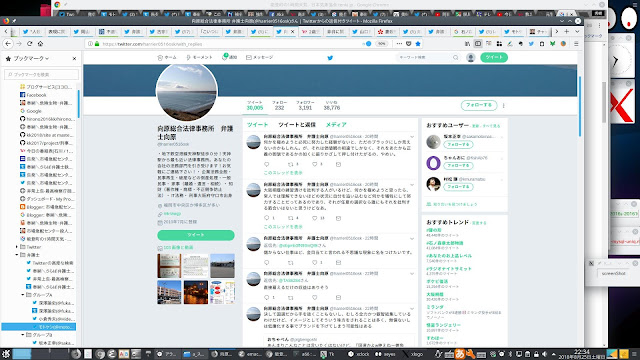Open a new Firefox tab with the plus button
The width and height of the screenshot is (640, 360).
tap(567, 31)
